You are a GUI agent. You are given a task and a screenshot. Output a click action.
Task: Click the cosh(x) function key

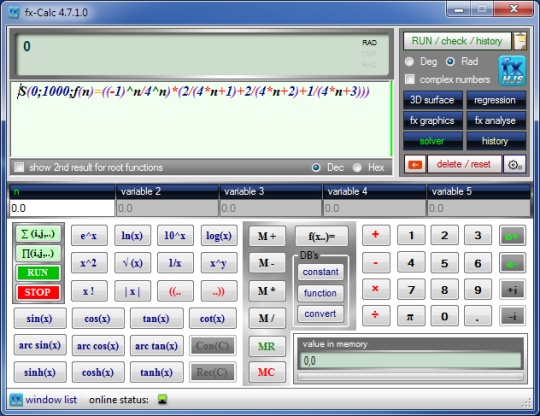98,372
